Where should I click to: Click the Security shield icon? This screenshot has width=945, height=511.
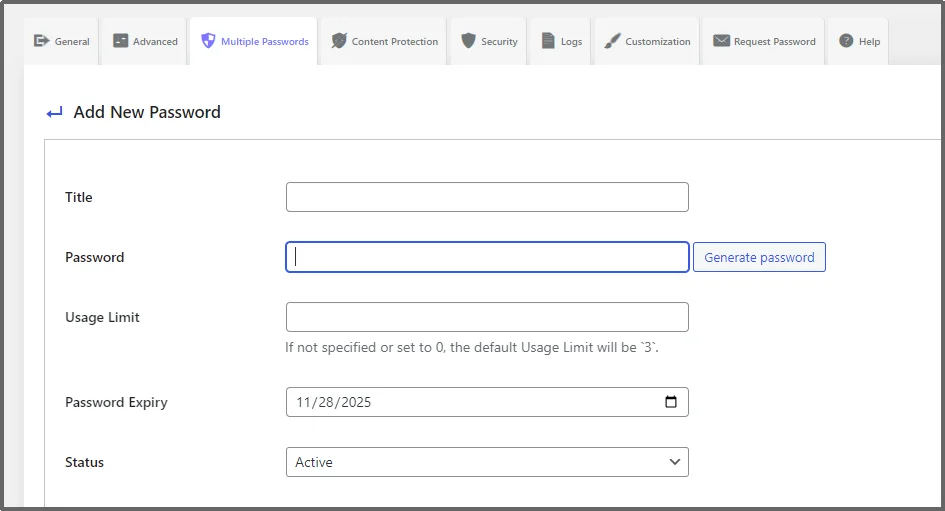[x=468, y=41]
